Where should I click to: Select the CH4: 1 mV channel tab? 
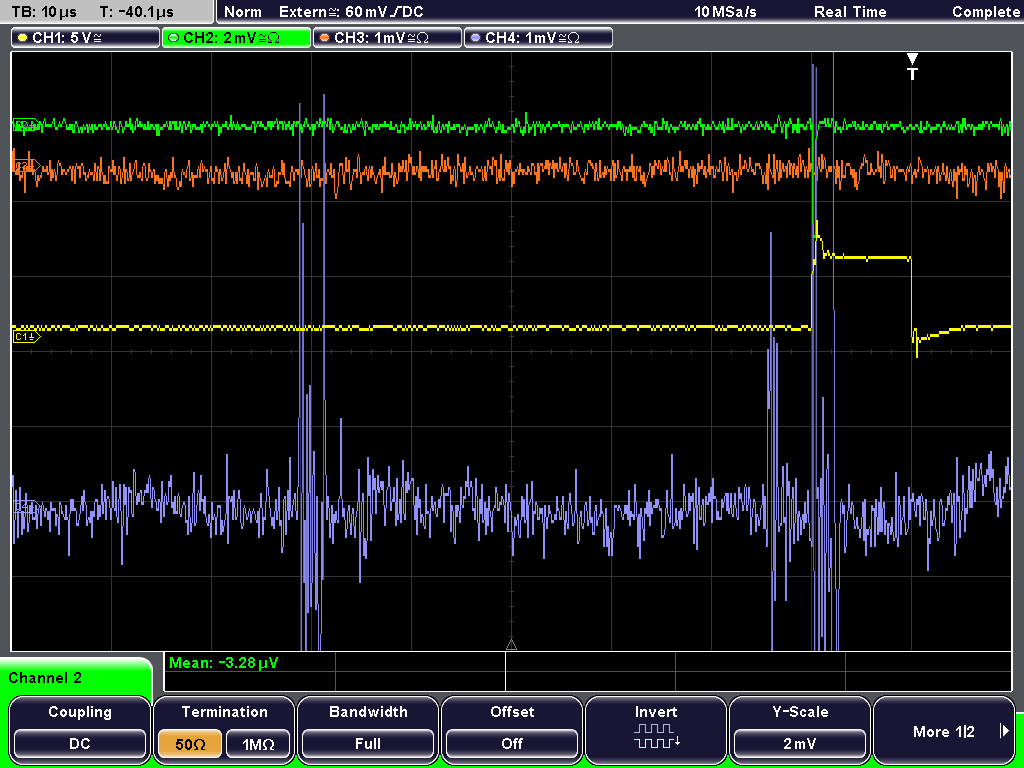(x=538, y=37)
